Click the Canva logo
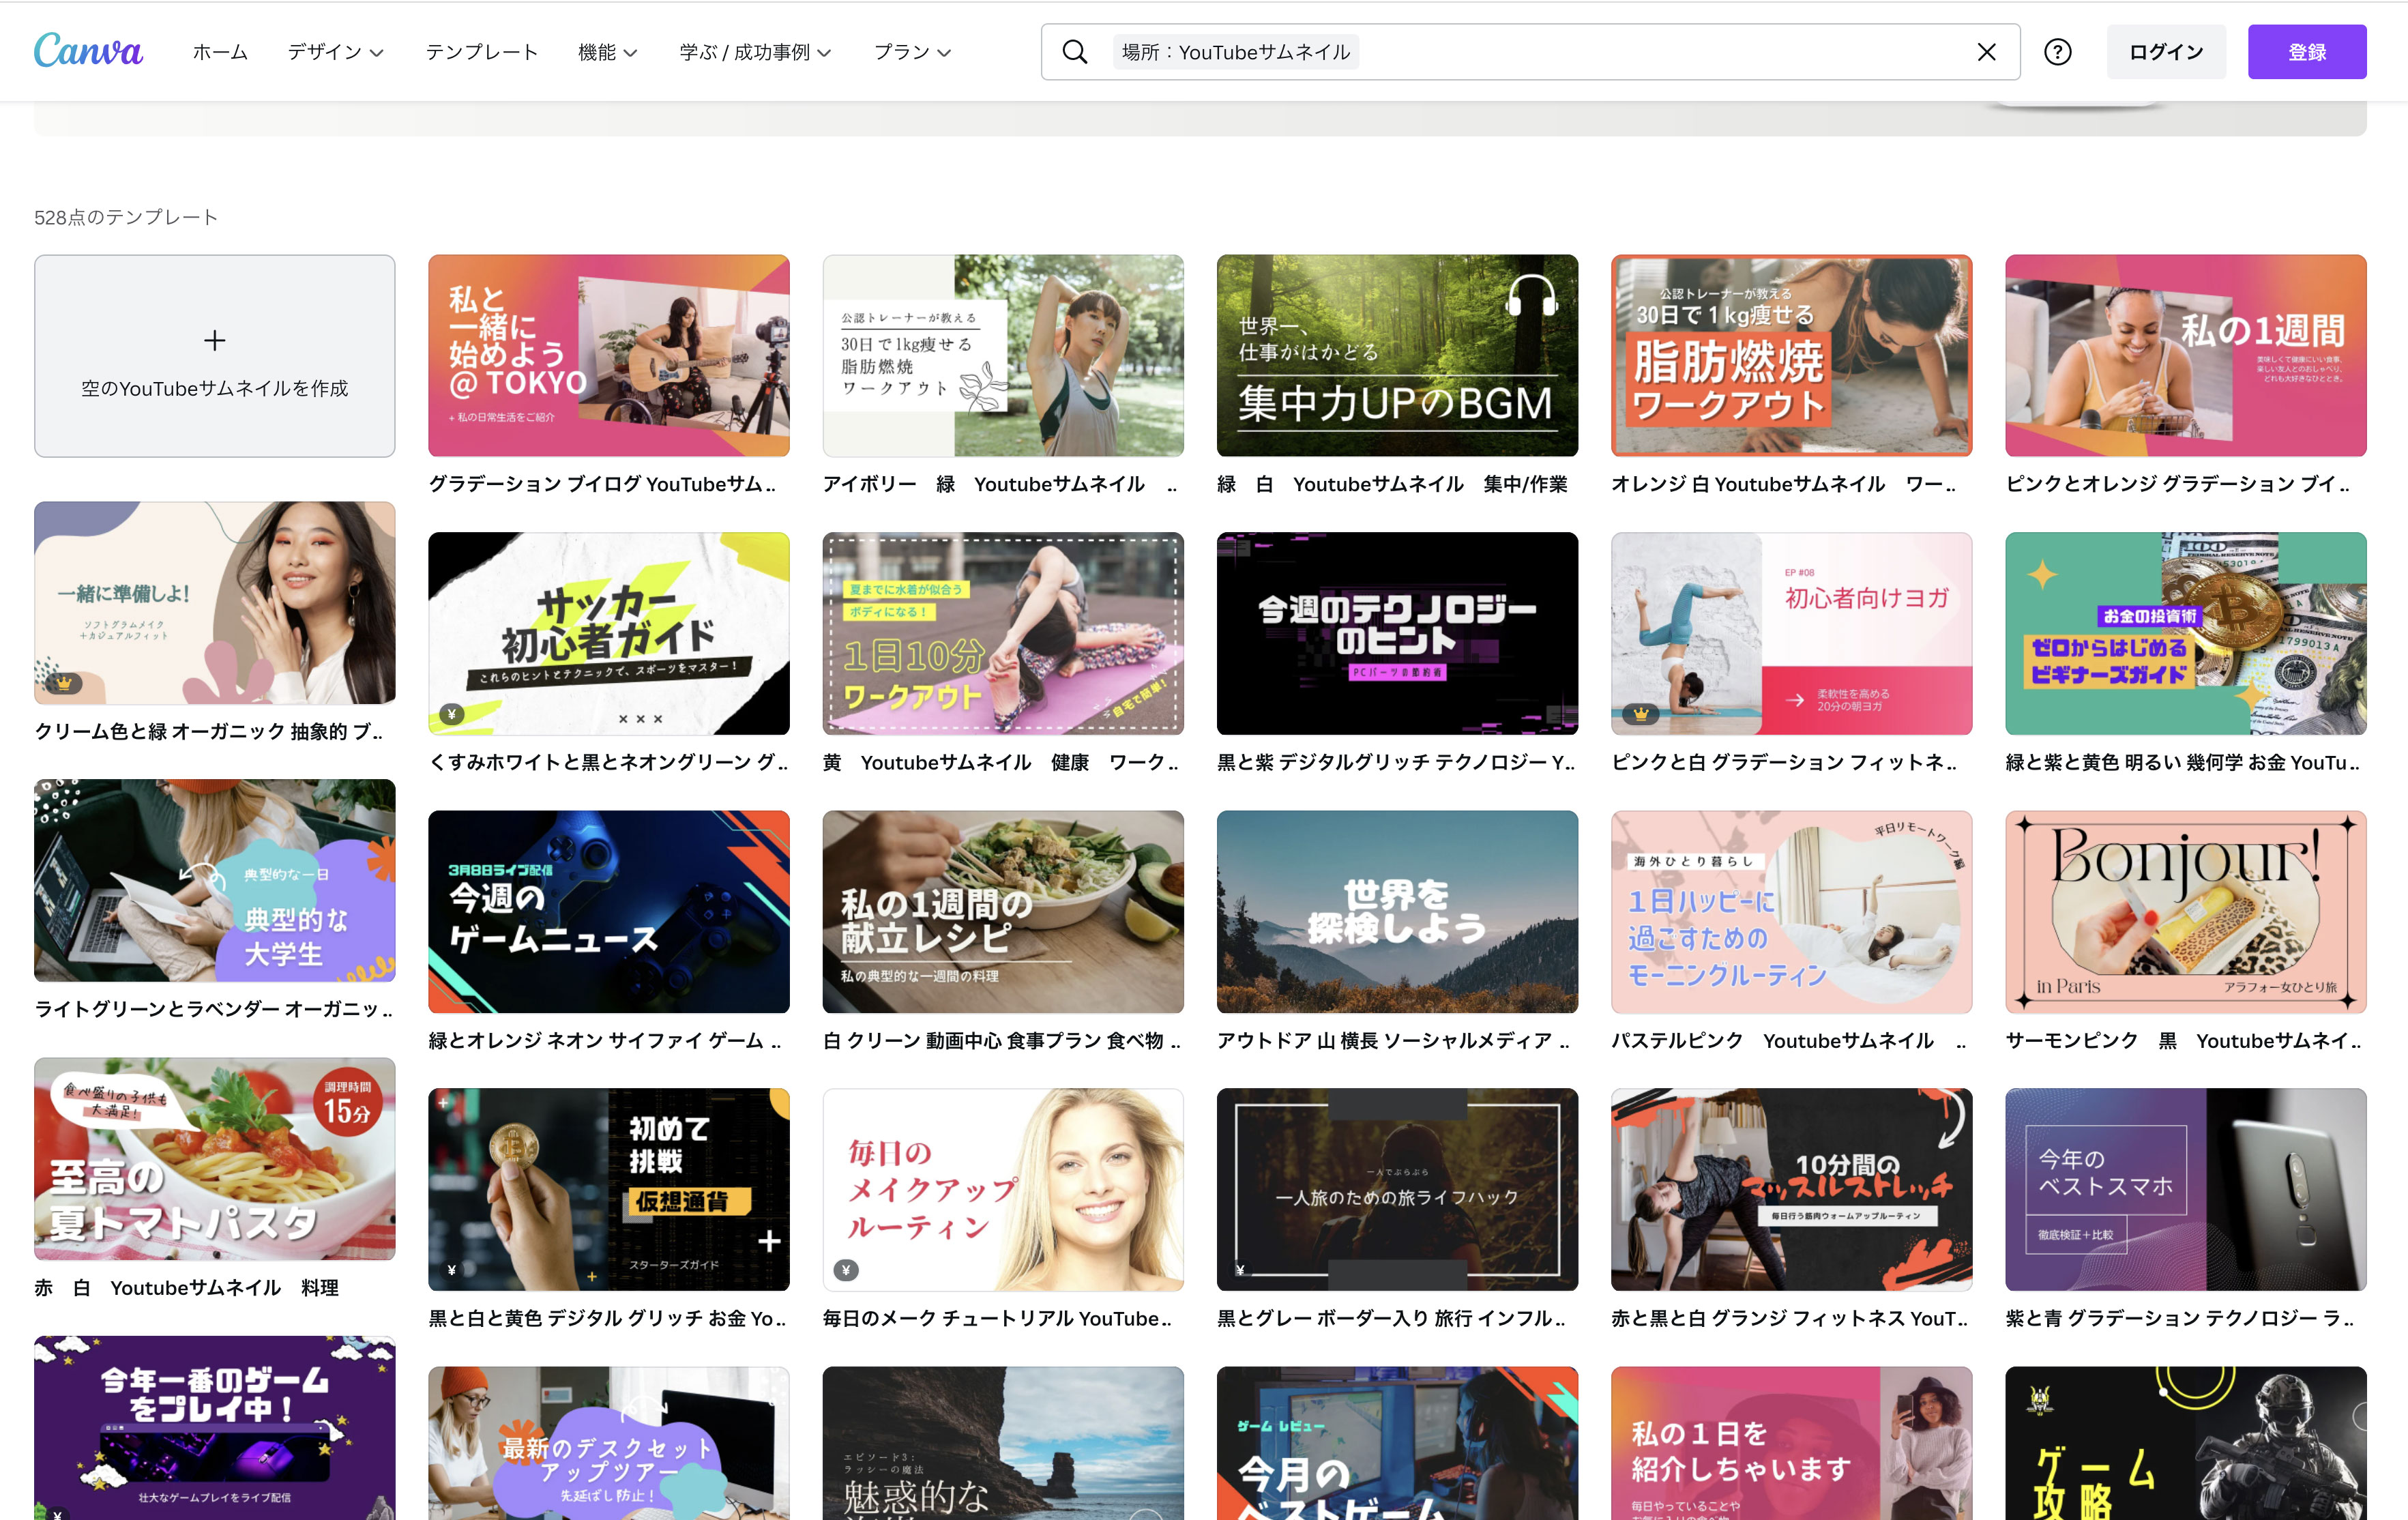The width and height of the screenshot is (2408, 1520). [88, 51]
